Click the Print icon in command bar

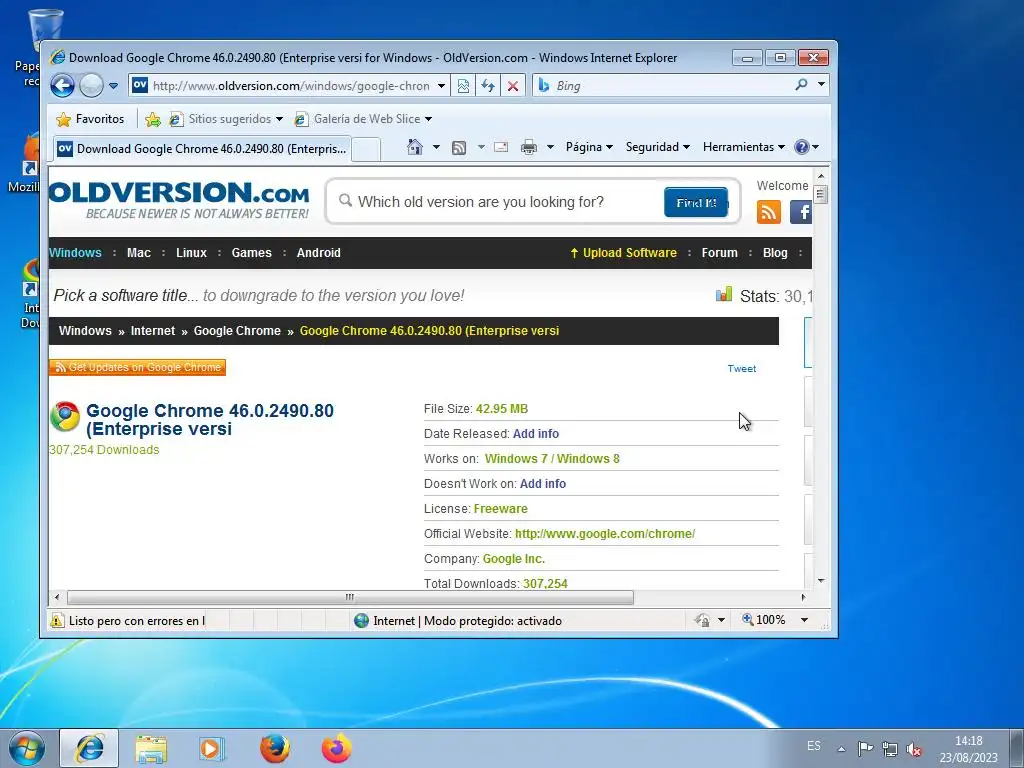[529, 147]
